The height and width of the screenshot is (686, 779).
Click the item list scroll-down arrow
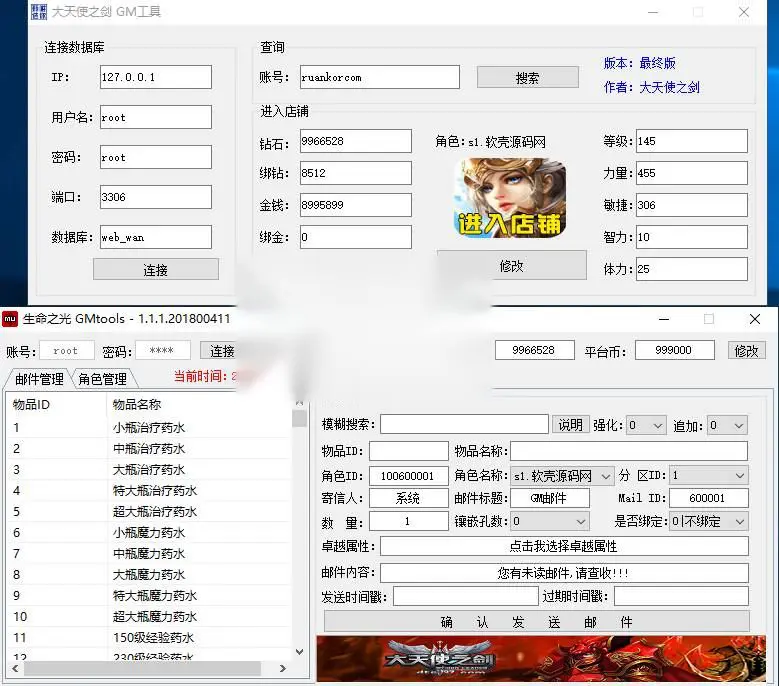pyautogui.click(x=300, y=651)
